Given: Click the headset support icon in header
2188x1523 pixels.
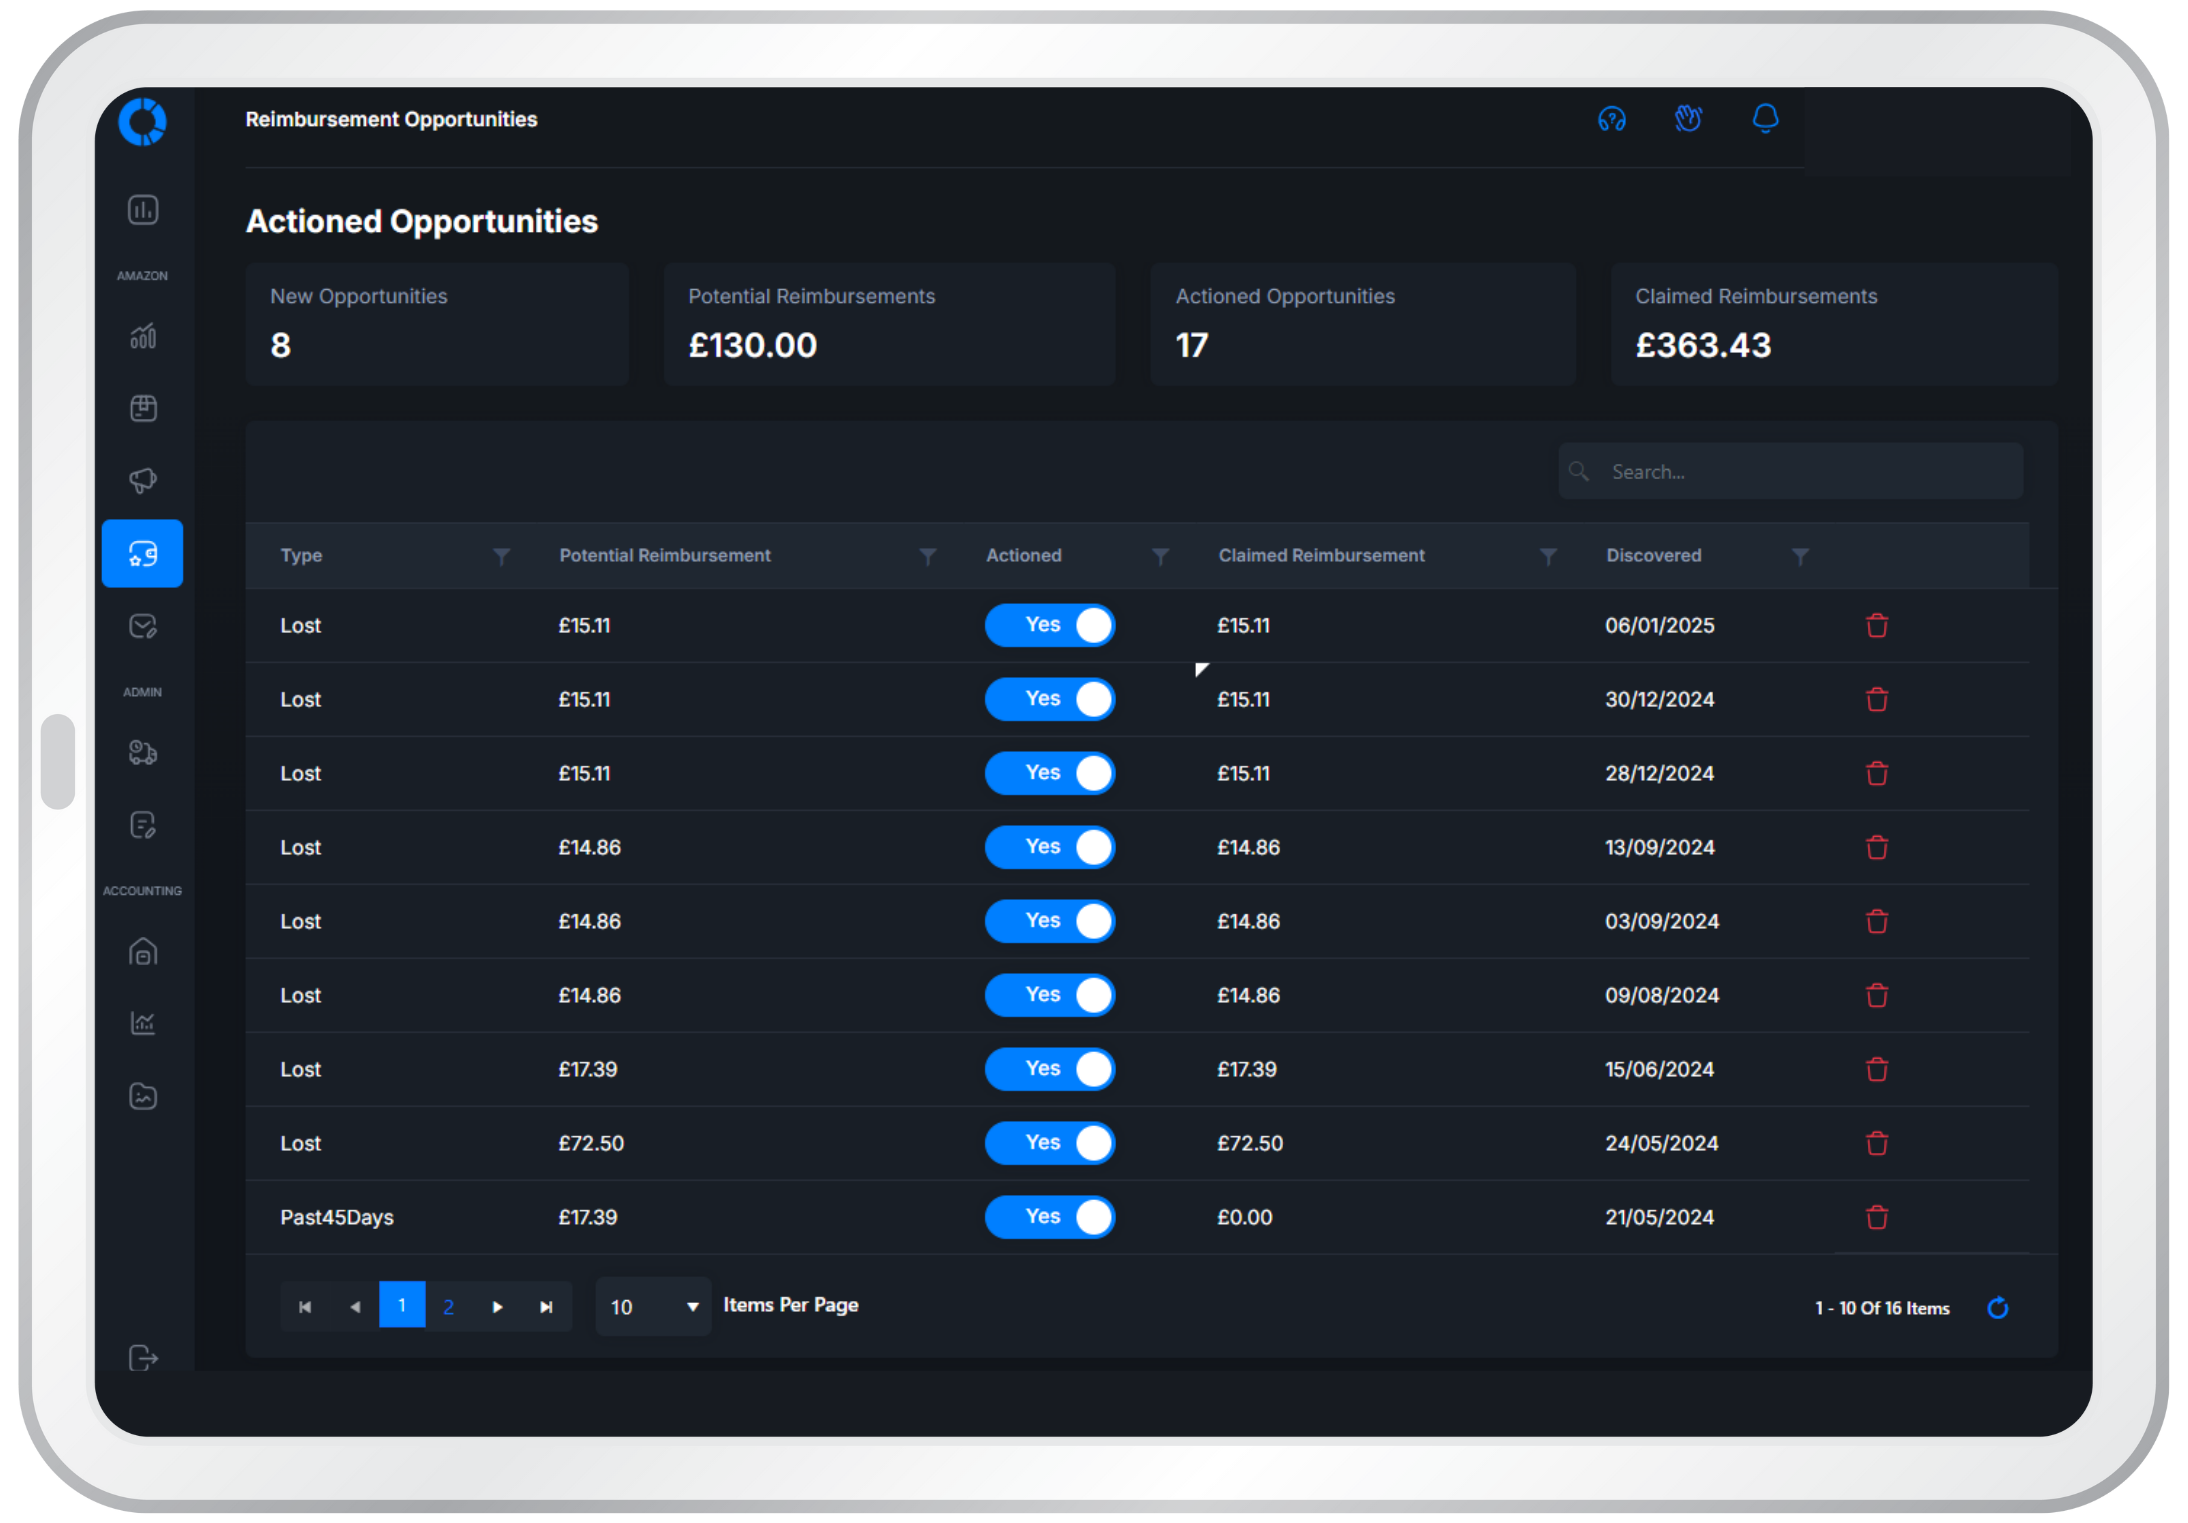Looking at the screenshot, I should pyautogui.click(x=1611, y=120).
